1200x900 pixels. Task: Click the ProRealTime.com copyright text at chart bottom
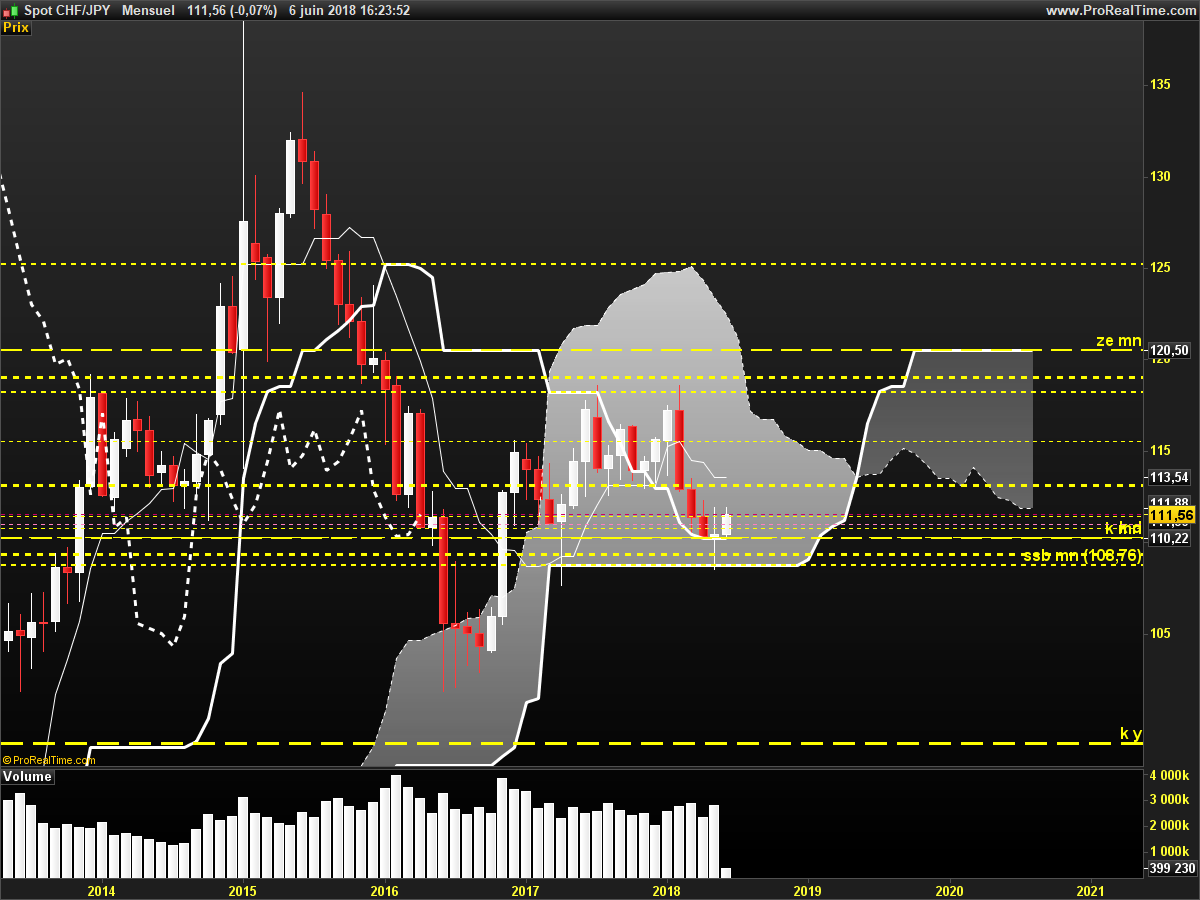point(49,760)
